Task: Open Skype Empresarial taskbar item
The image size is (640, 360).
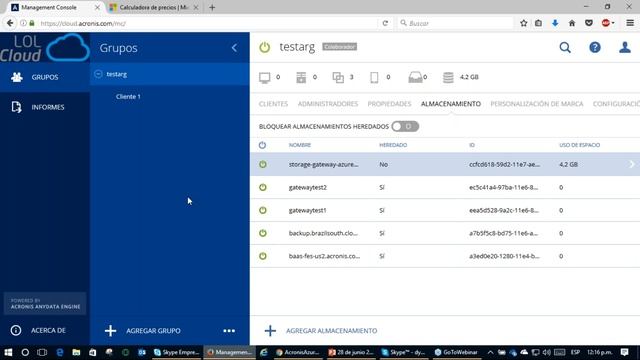Action: pos(176,352)
